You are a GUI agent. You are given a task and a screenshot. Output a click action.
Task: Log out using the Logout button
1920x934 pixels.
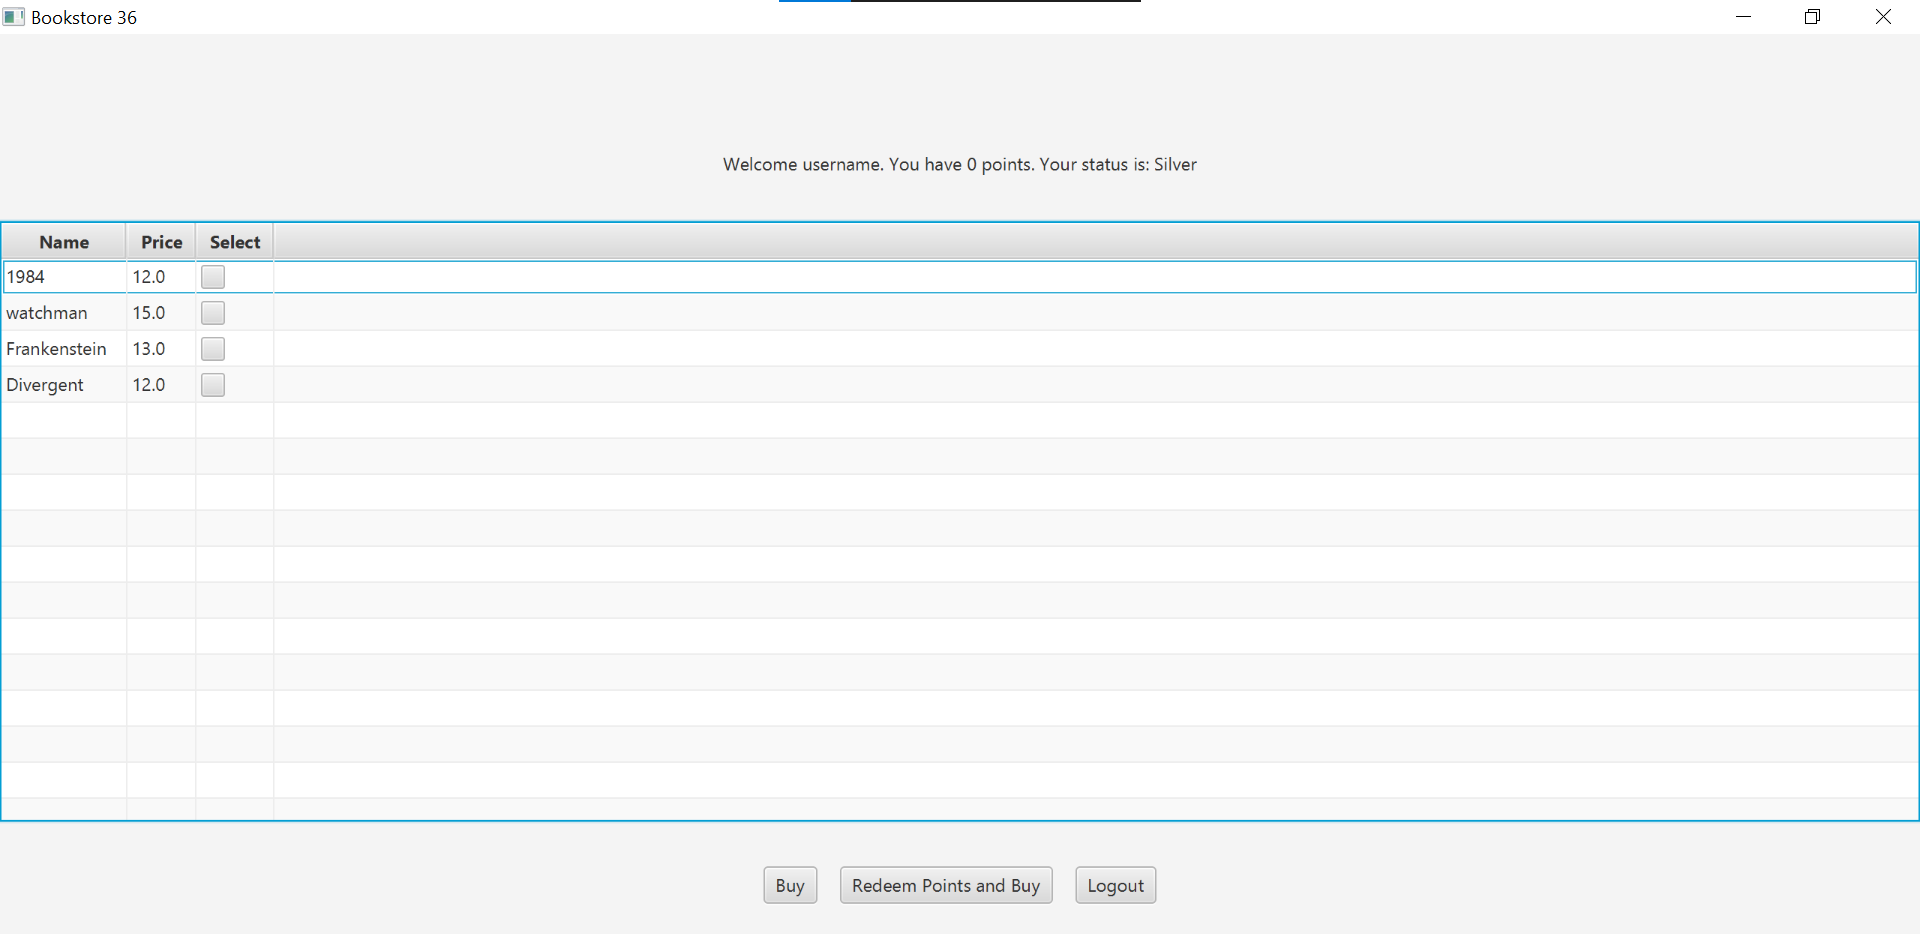[1115, 885]
